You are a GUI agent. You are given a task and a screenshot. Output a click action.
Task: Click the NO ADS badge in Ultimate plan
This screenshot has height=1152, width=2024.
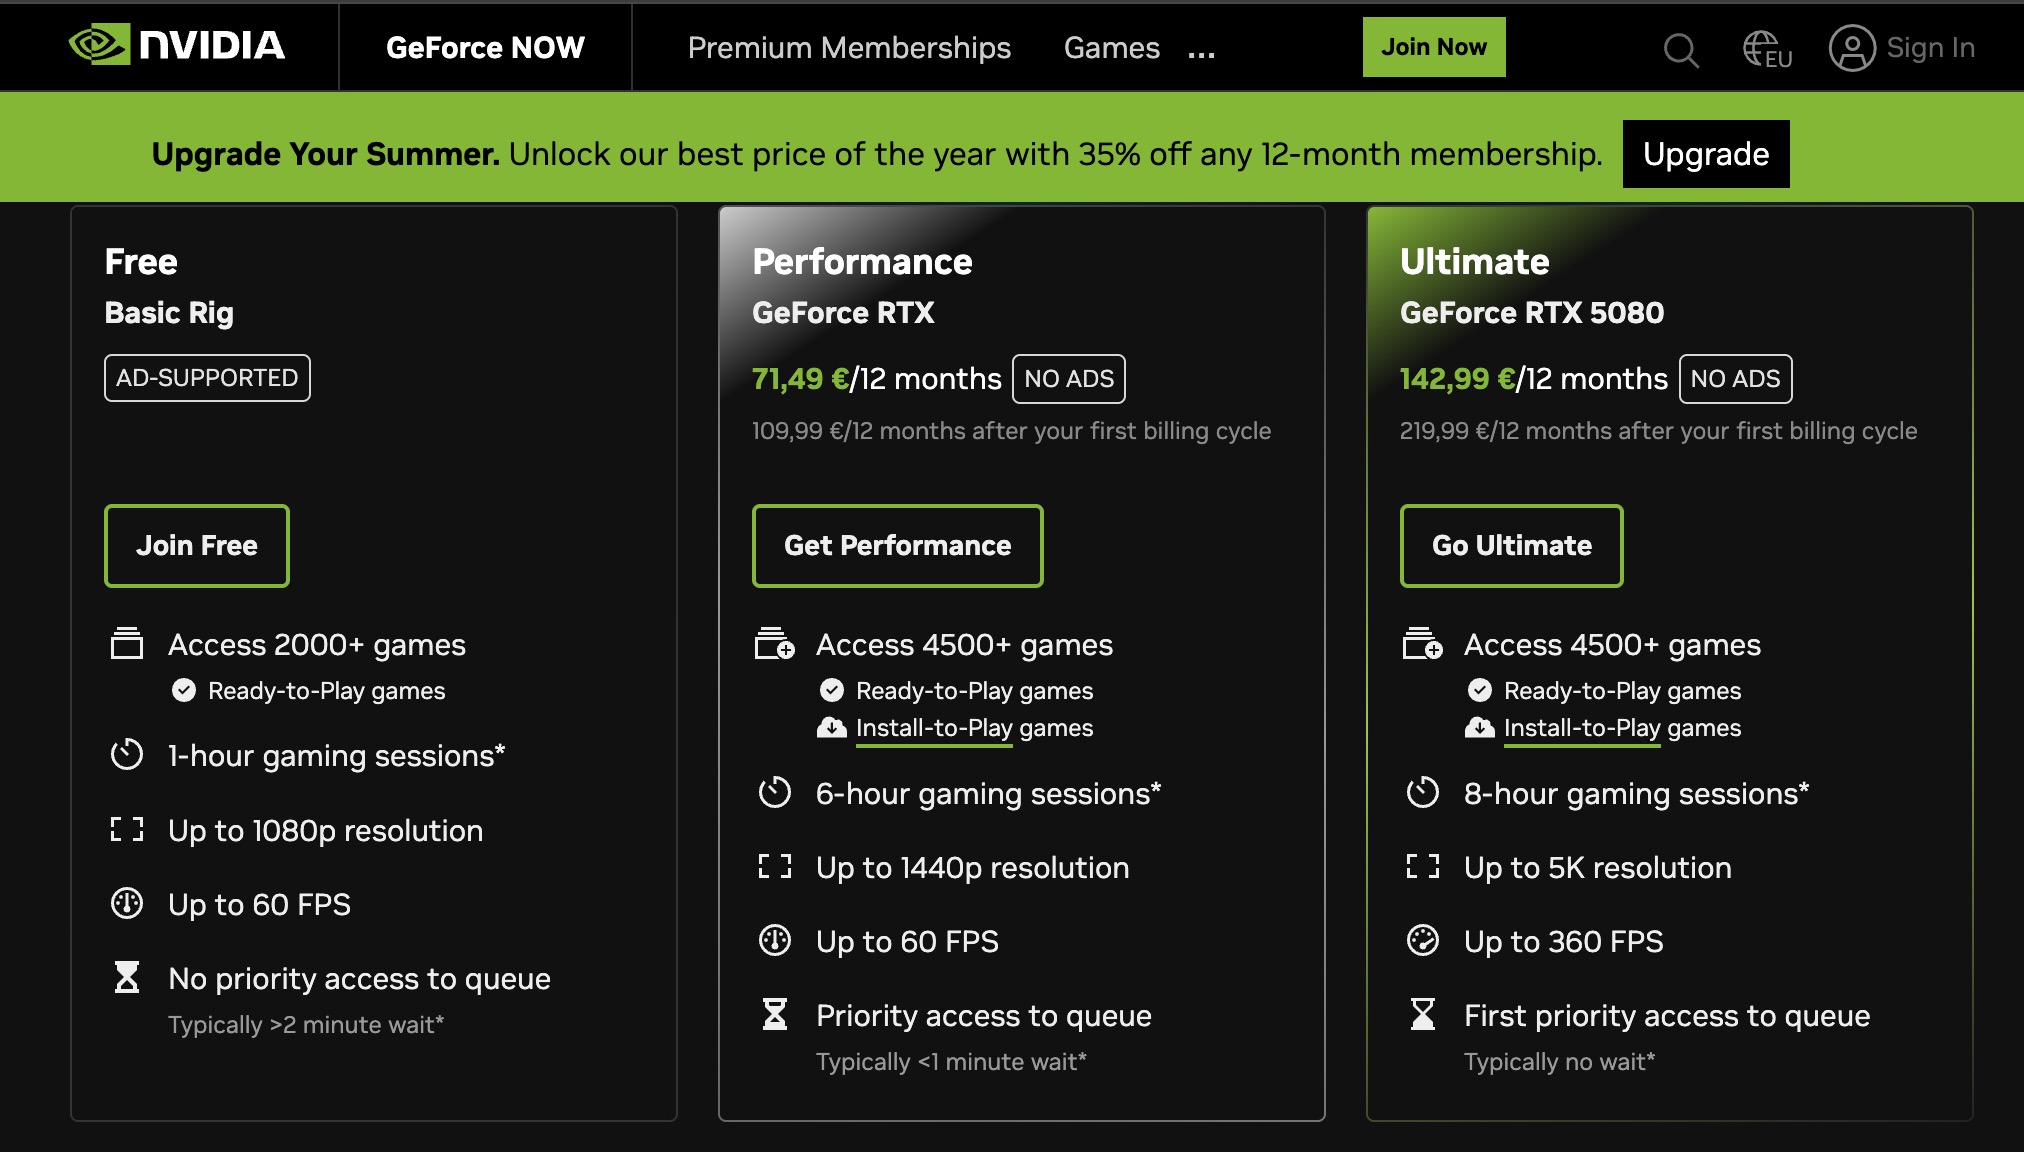[1735, 379]
